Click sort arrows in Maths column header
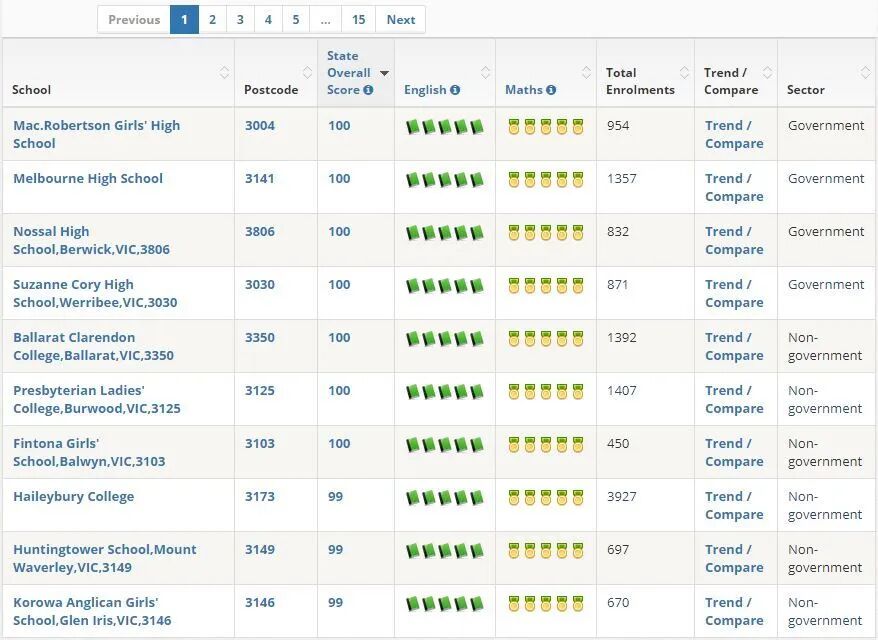 (586, 72)
